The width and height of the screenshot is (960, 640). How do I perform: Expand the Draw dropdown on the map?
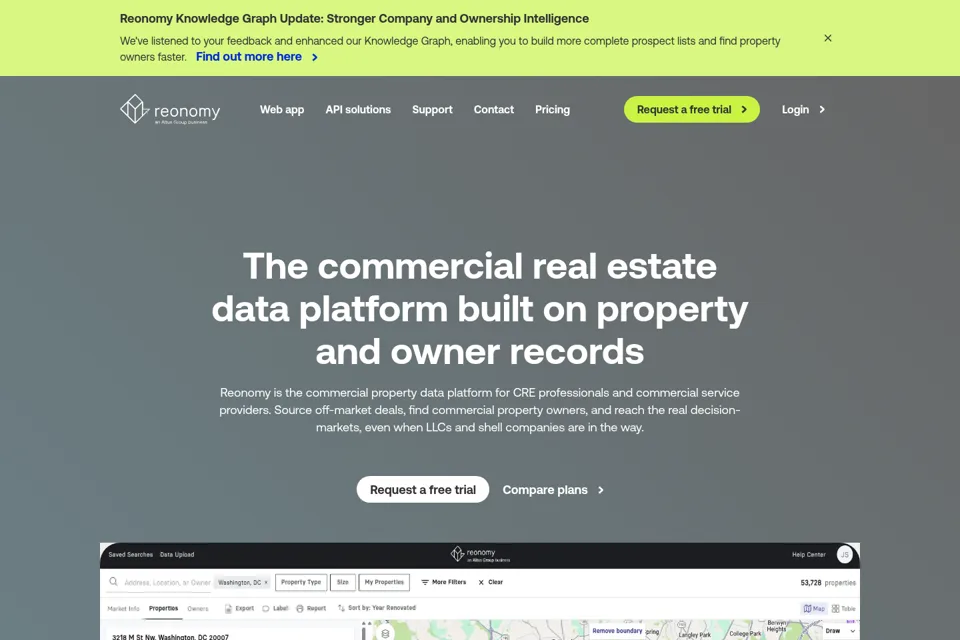840,631
